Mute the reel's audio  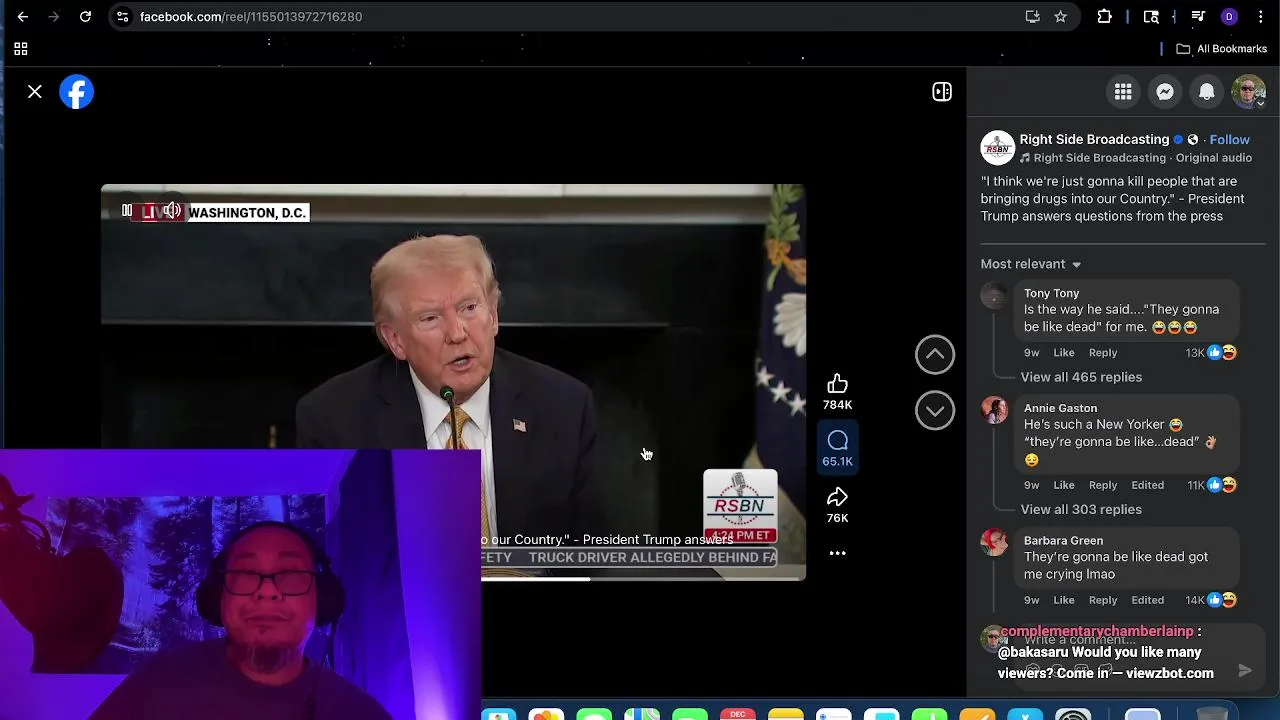tap(172, 211)
